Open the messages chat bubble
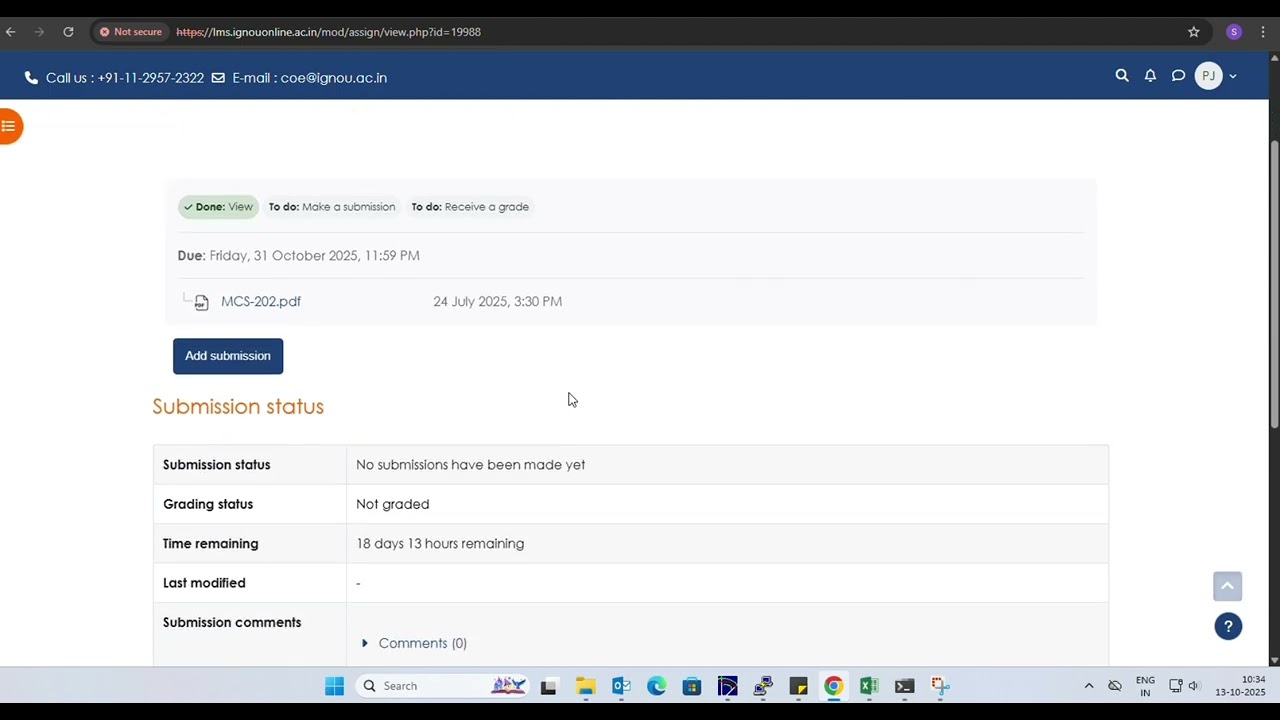The image size is (1280, 720). [x=1178, y=76]
